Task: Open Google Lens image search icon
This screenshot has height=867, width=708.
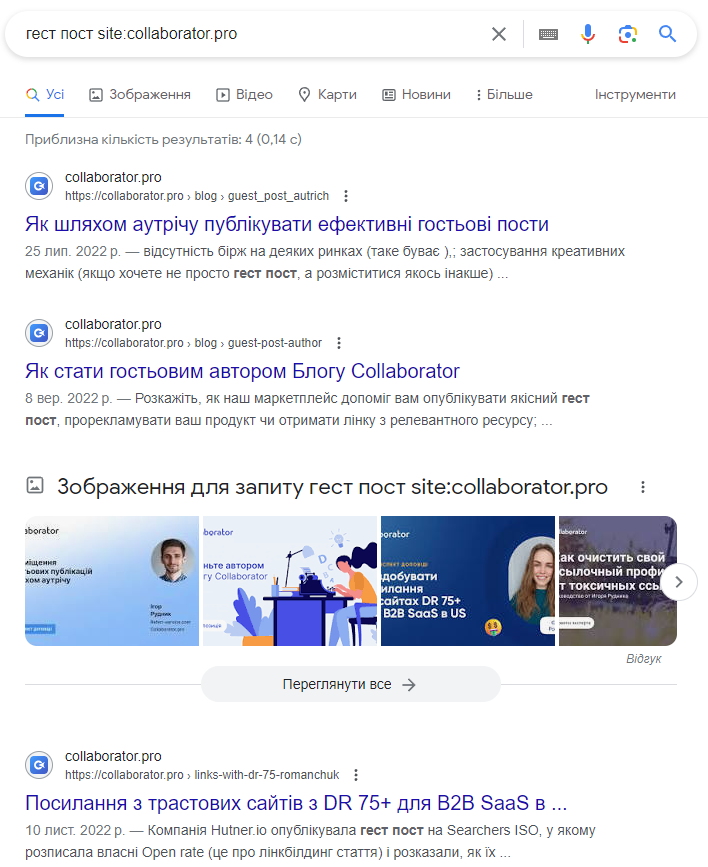Action: click(x=627, y=34)
